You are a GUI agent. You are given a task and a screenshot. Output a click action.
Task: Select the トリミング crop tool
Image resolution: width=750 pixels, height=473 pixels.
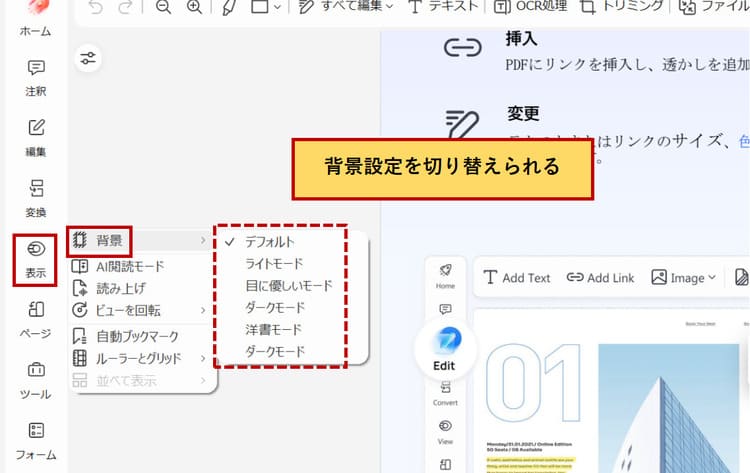point(622,7)
